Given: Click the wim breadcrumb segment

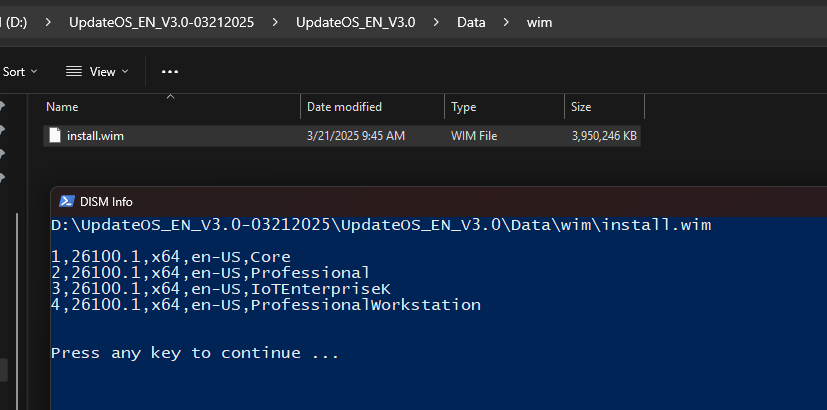Looking at the screenshot, I should click(540, 23).
